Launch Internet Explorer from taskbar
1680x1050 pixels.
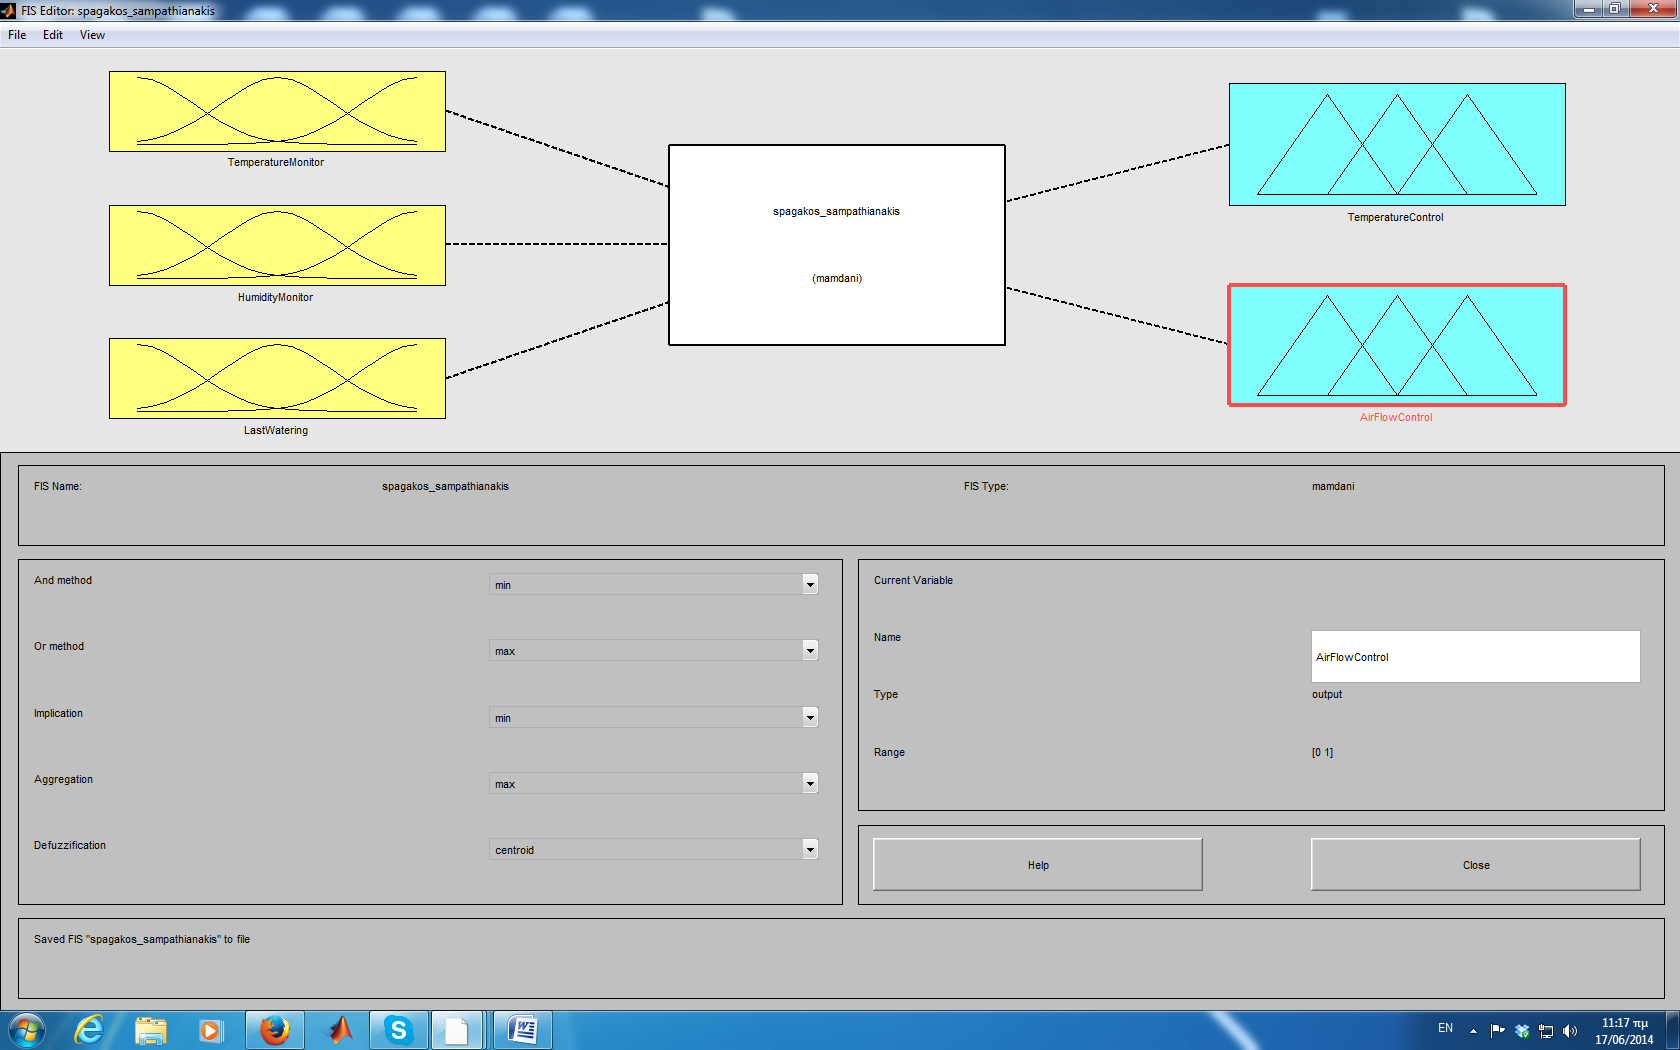tap(89, 1030)
